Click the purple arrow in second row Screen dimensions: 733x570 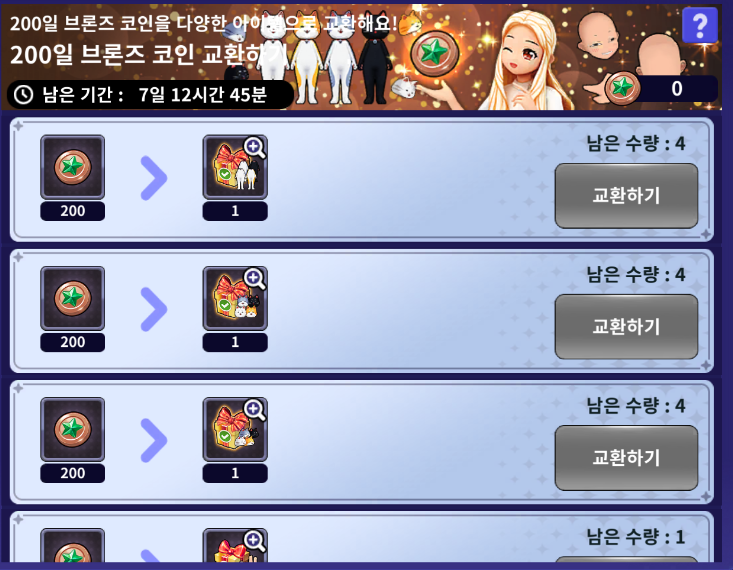point(154,309)
